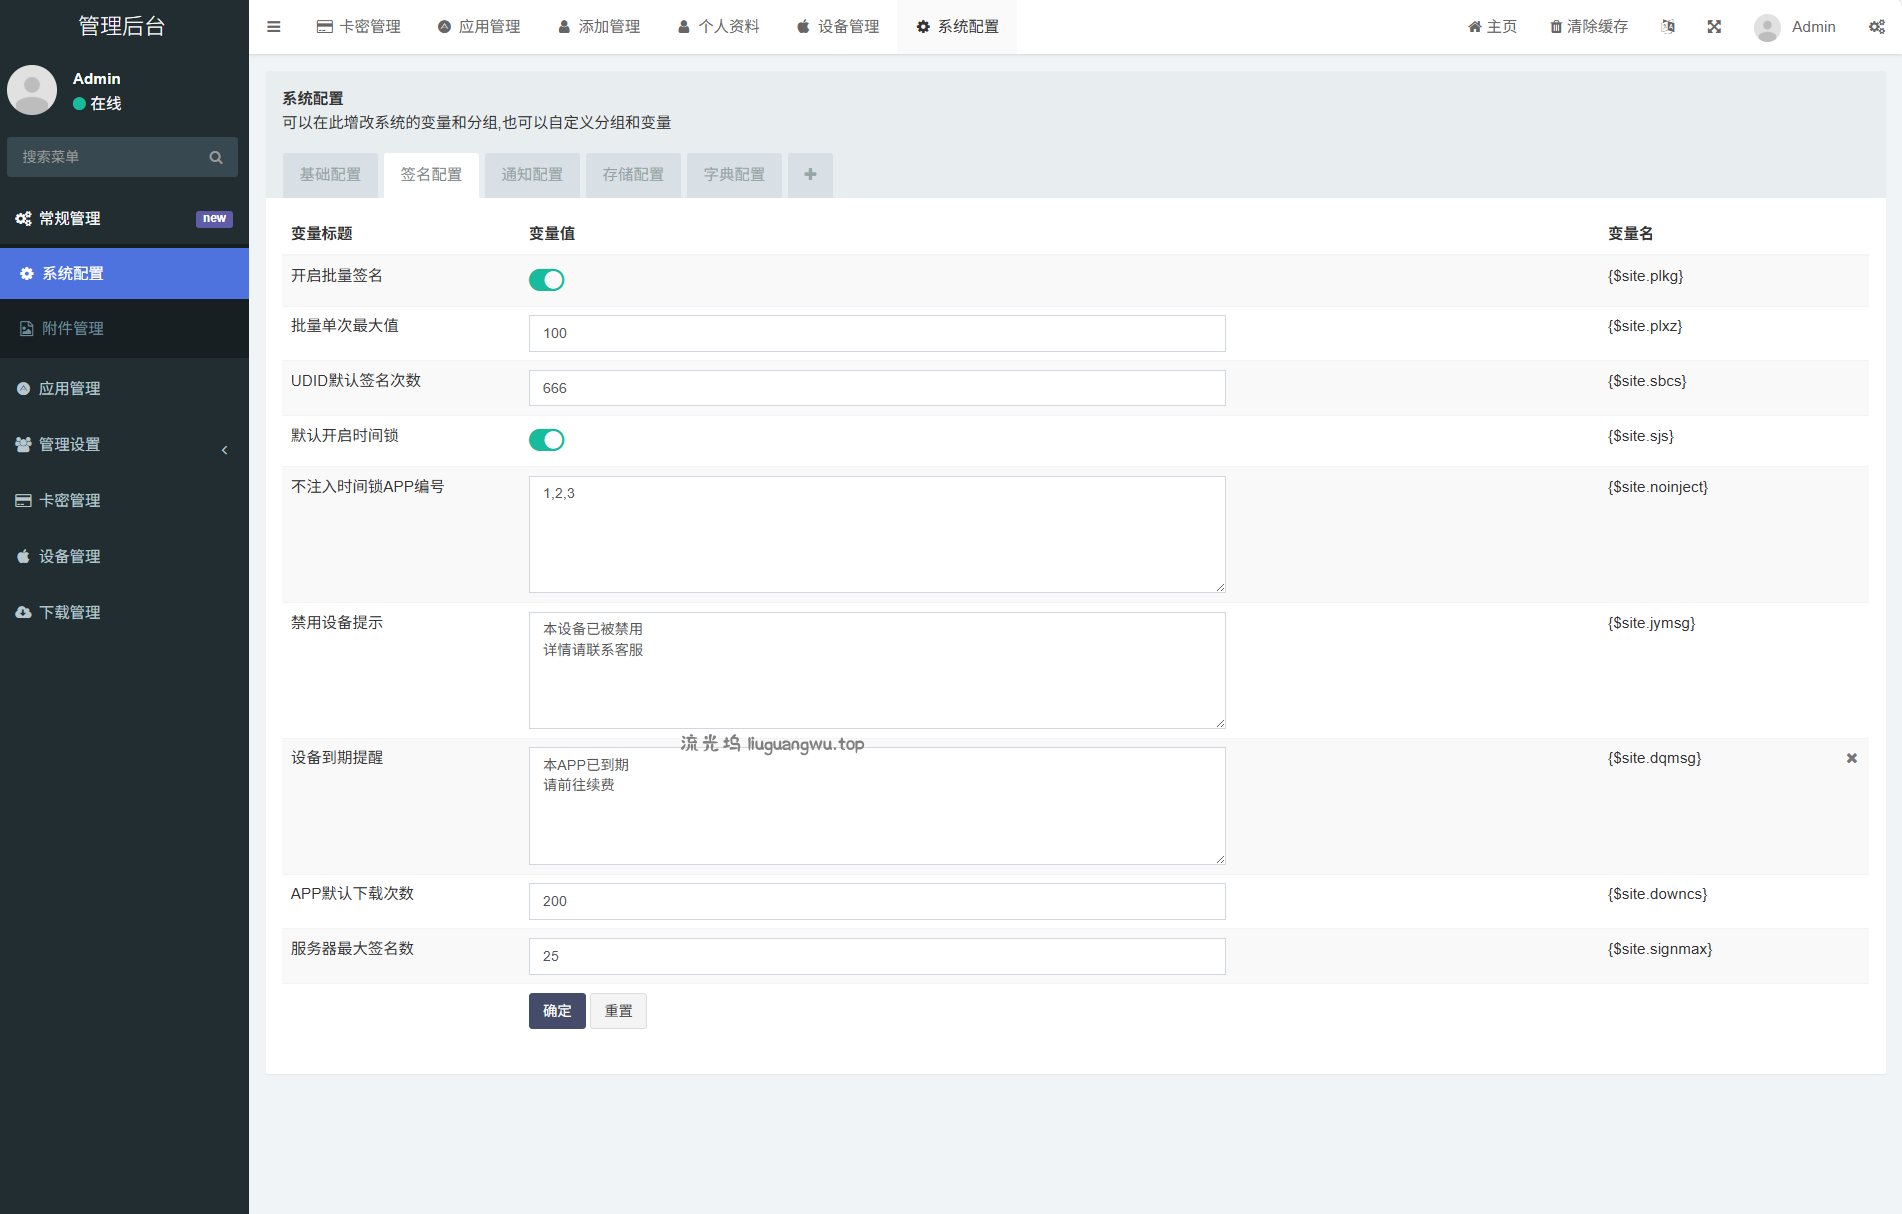Toggle the 默认开启时间锁 switch
This screenshot has width=1902, height=1214.
(546, 440)
